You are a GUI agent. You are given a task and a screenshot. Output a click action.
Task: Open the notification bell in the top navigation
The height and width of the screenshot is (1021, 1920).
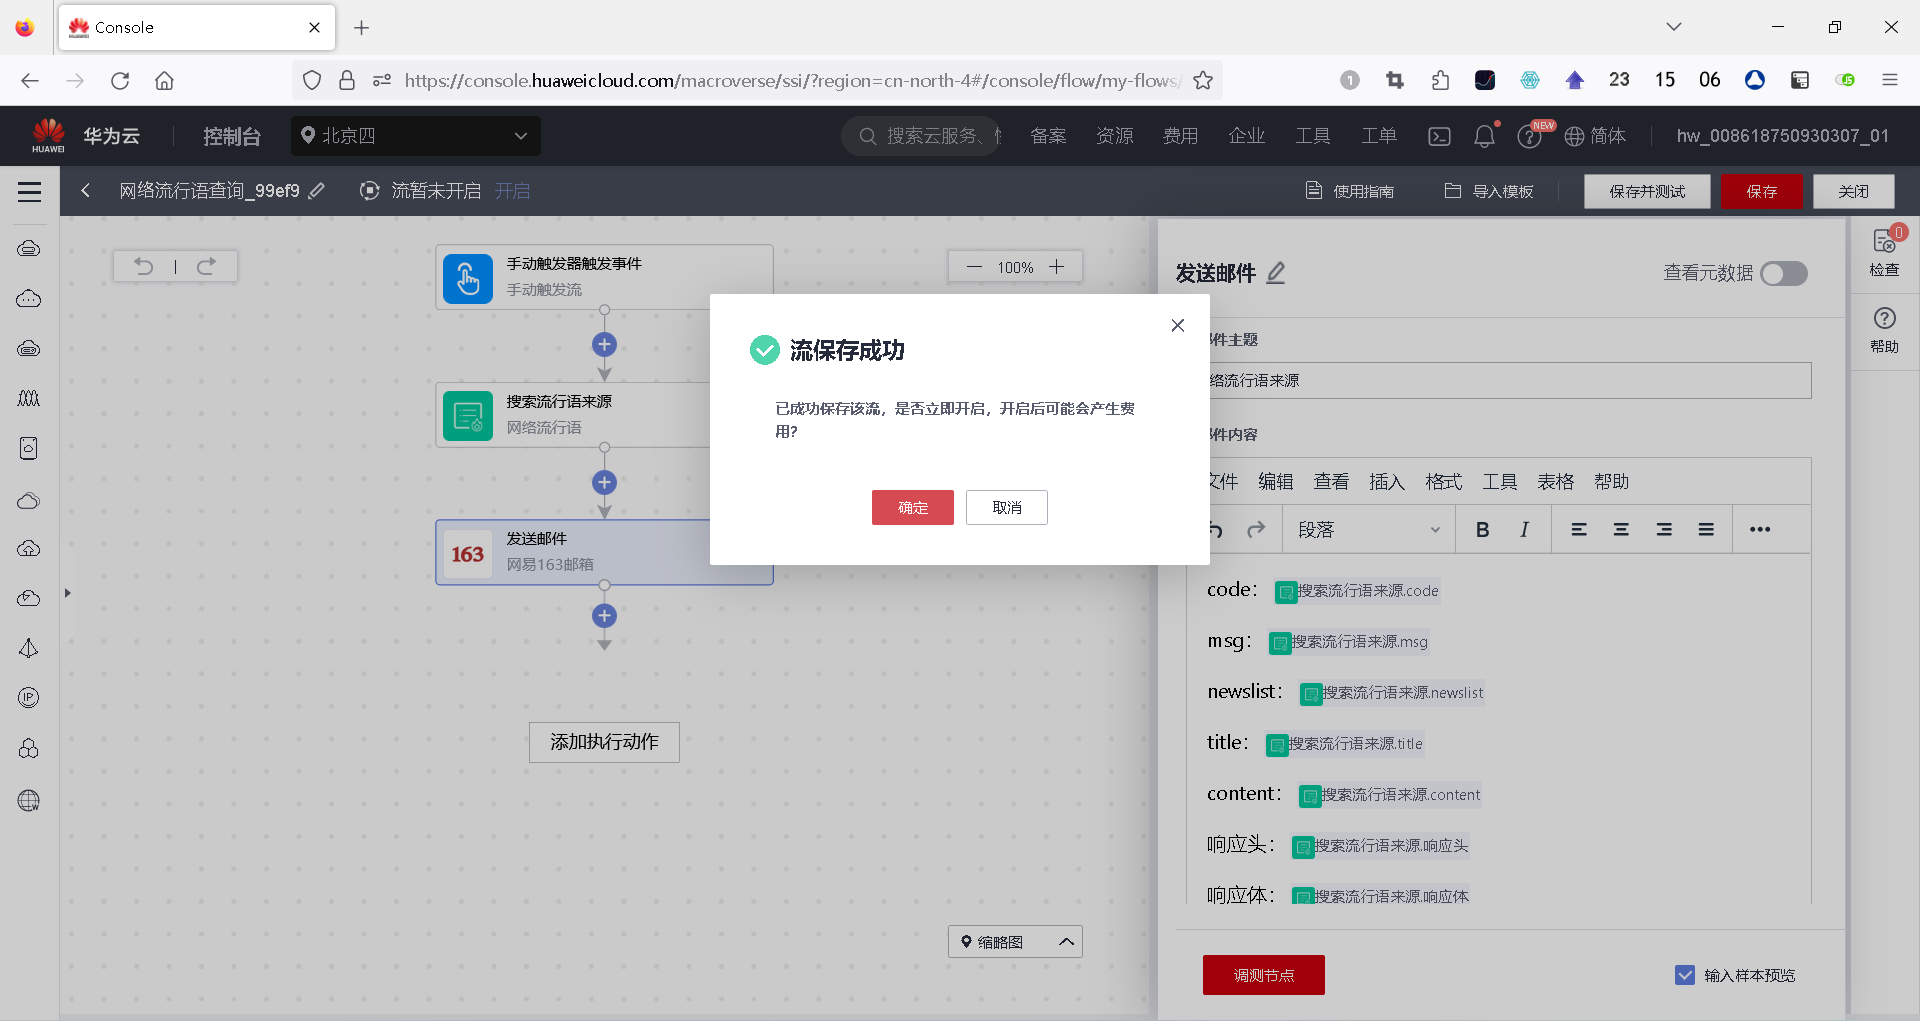tap(1484, 136)
